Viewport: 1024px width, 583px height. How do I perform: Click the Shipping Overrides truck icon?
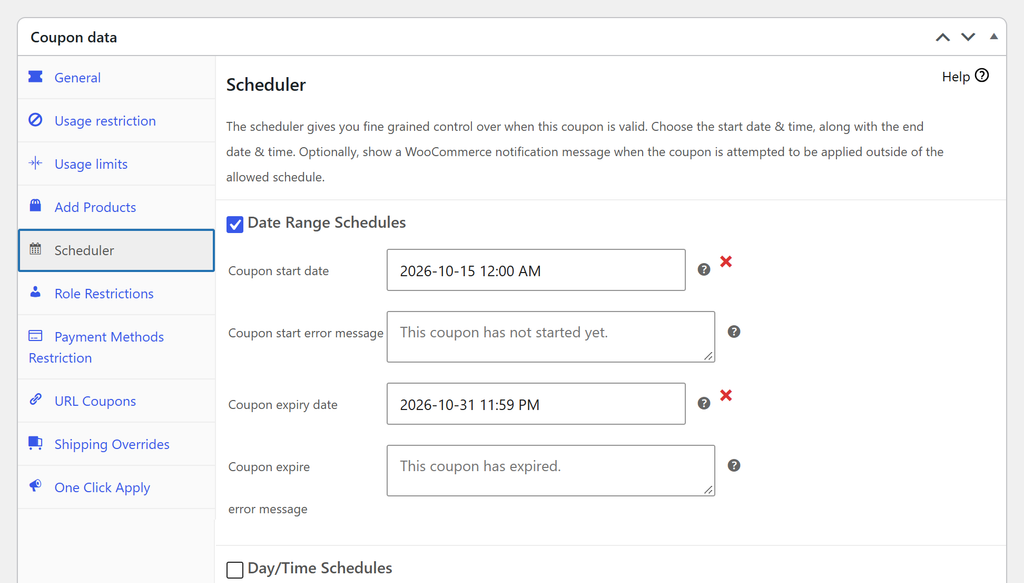point(35,443)
